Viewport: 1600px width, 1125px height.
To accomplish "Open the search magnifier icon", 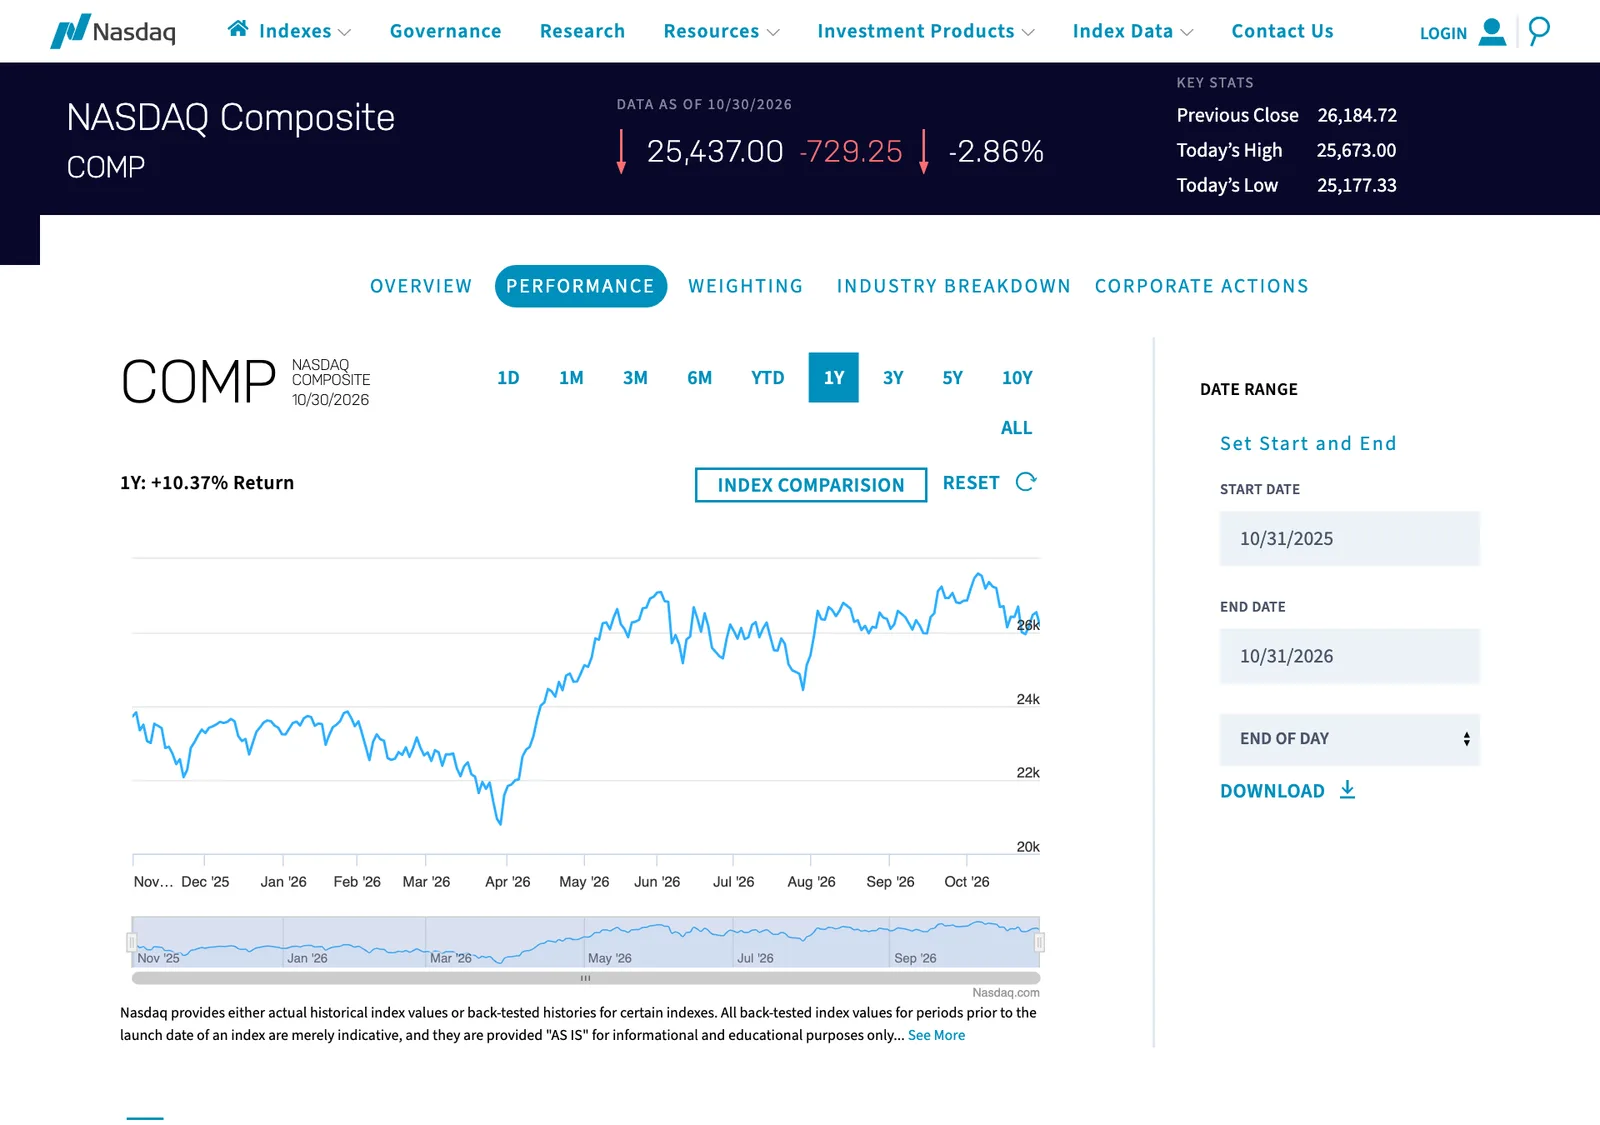I will [x=1539, y=31].
